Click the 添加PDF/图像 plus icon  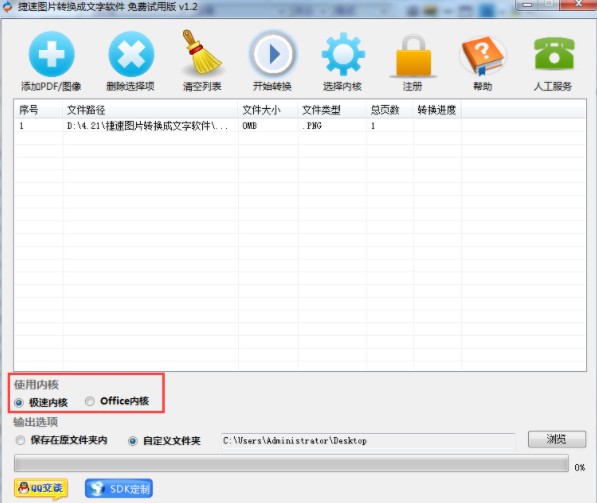pos(51,54)
